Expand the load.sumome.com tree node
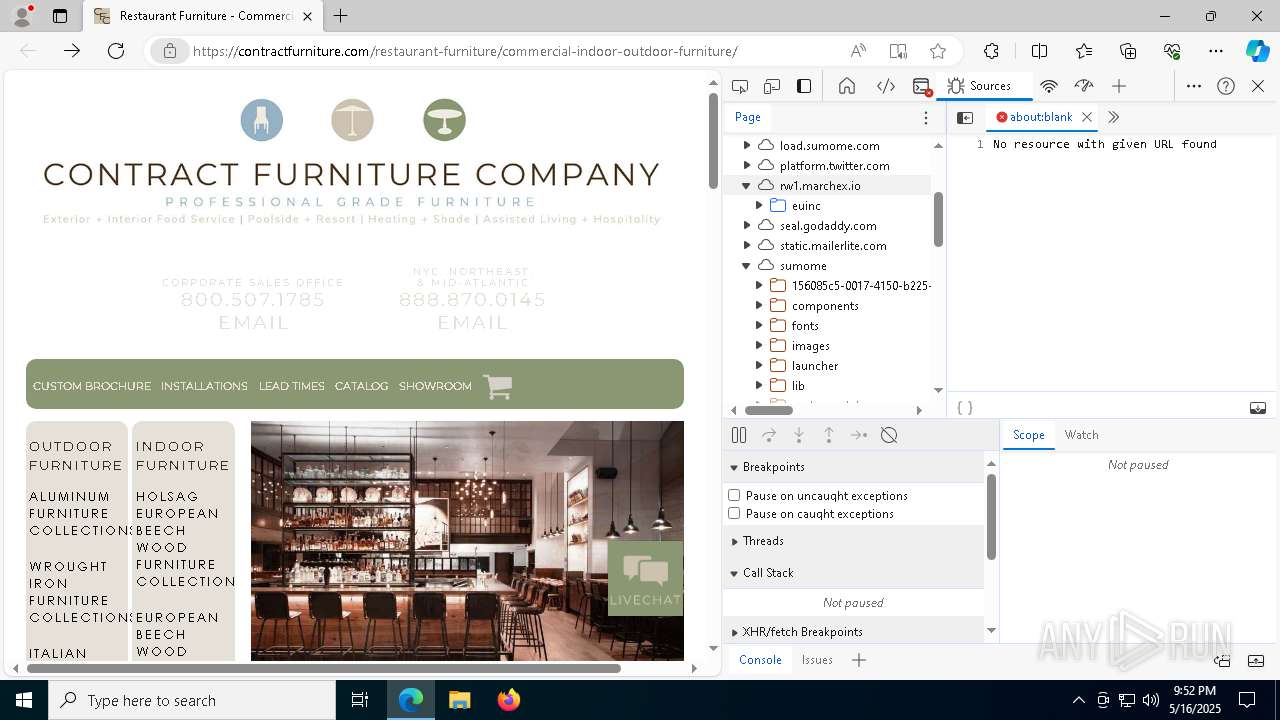Viewport: 1280px width, 720px height. (x=747, y=146)
